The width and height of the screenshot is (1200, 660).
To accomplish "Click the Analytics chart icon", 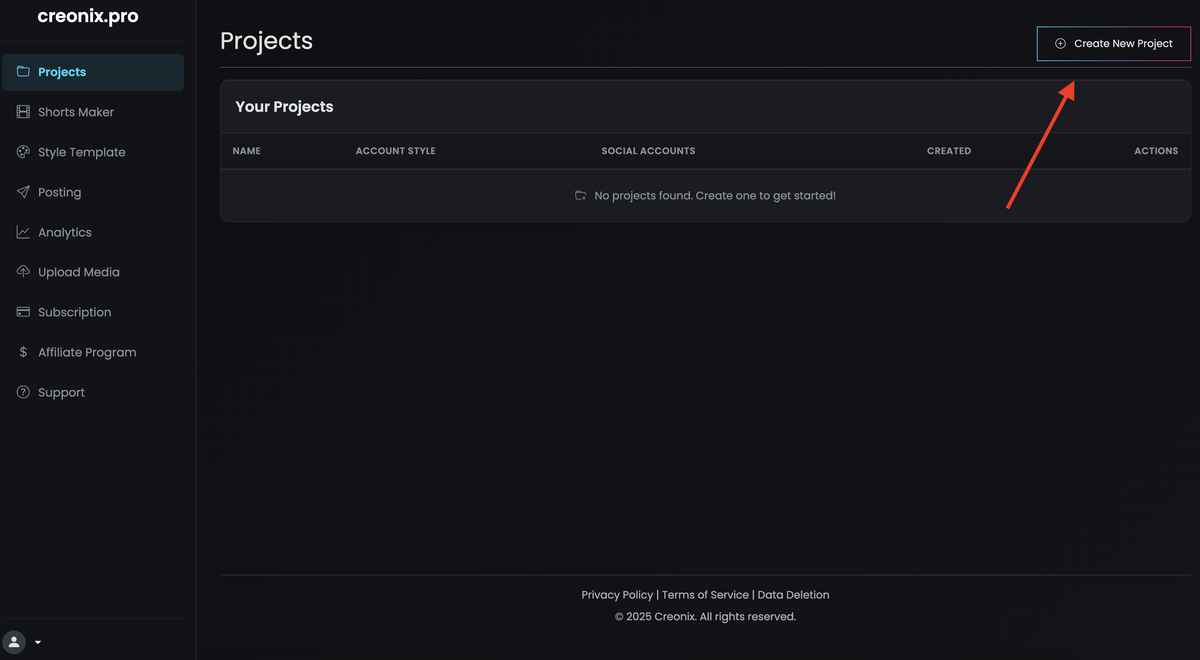I will 23,232.
